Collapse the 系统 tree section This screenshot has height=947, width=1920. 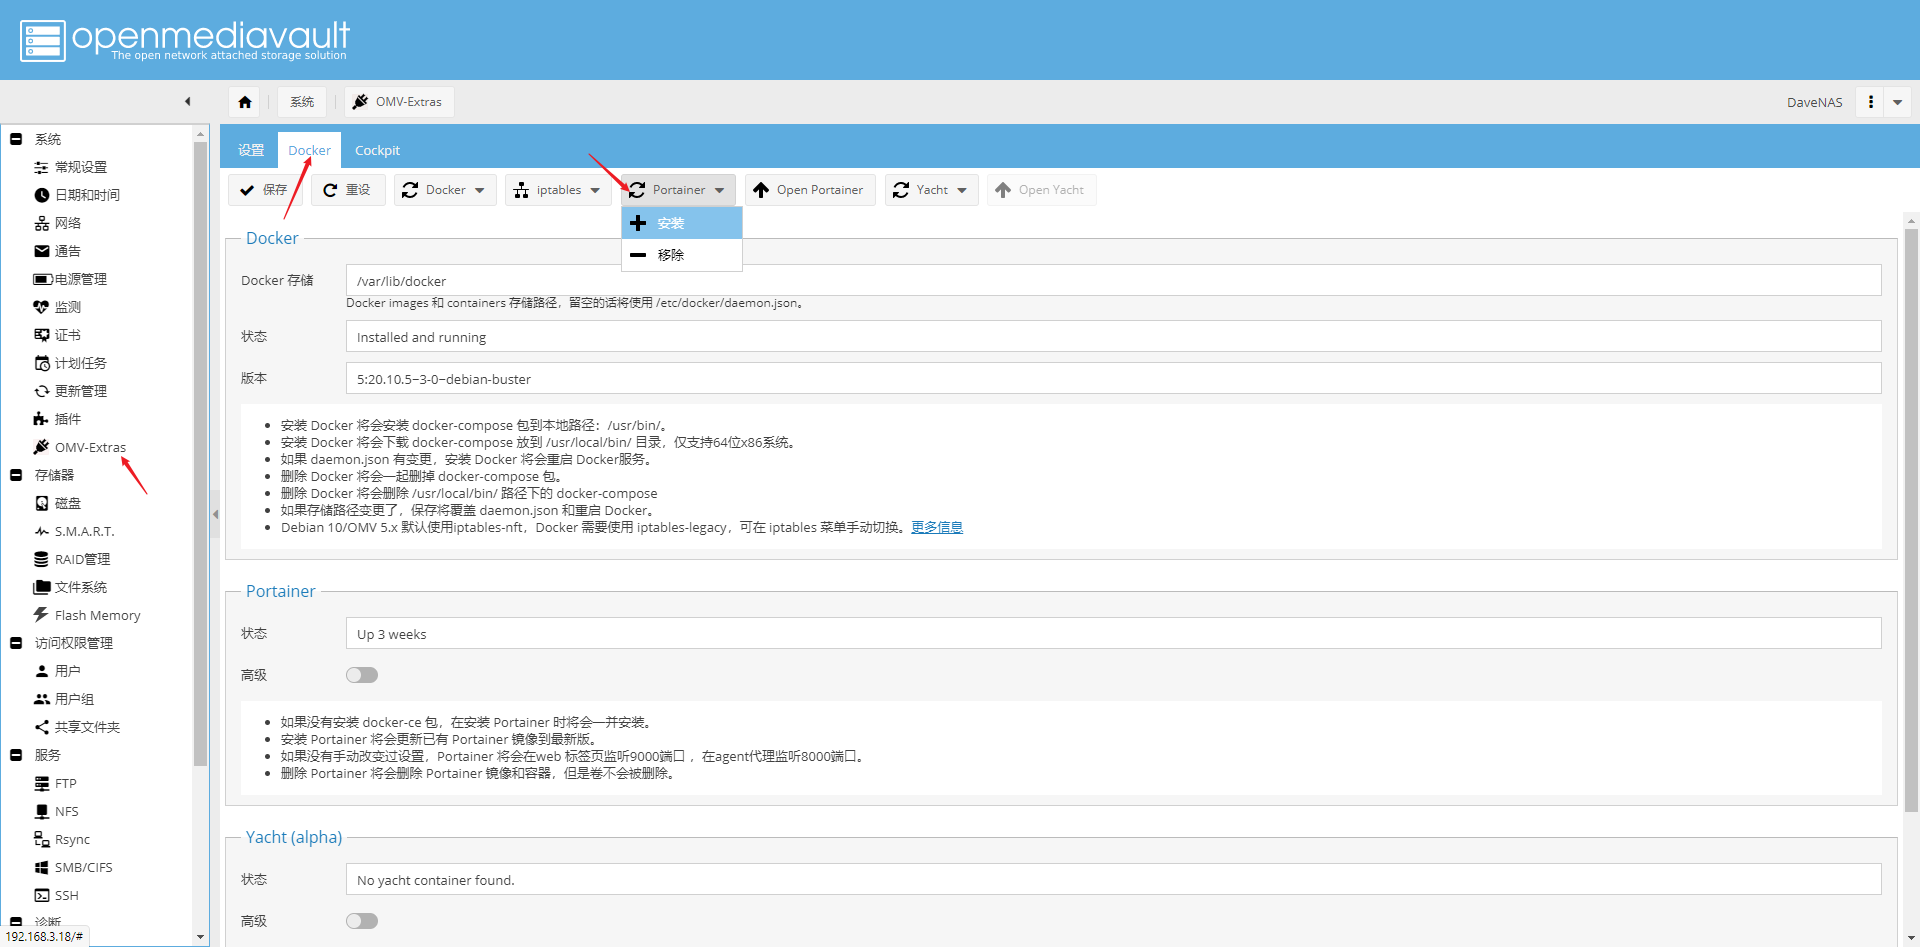coord(16,139)
